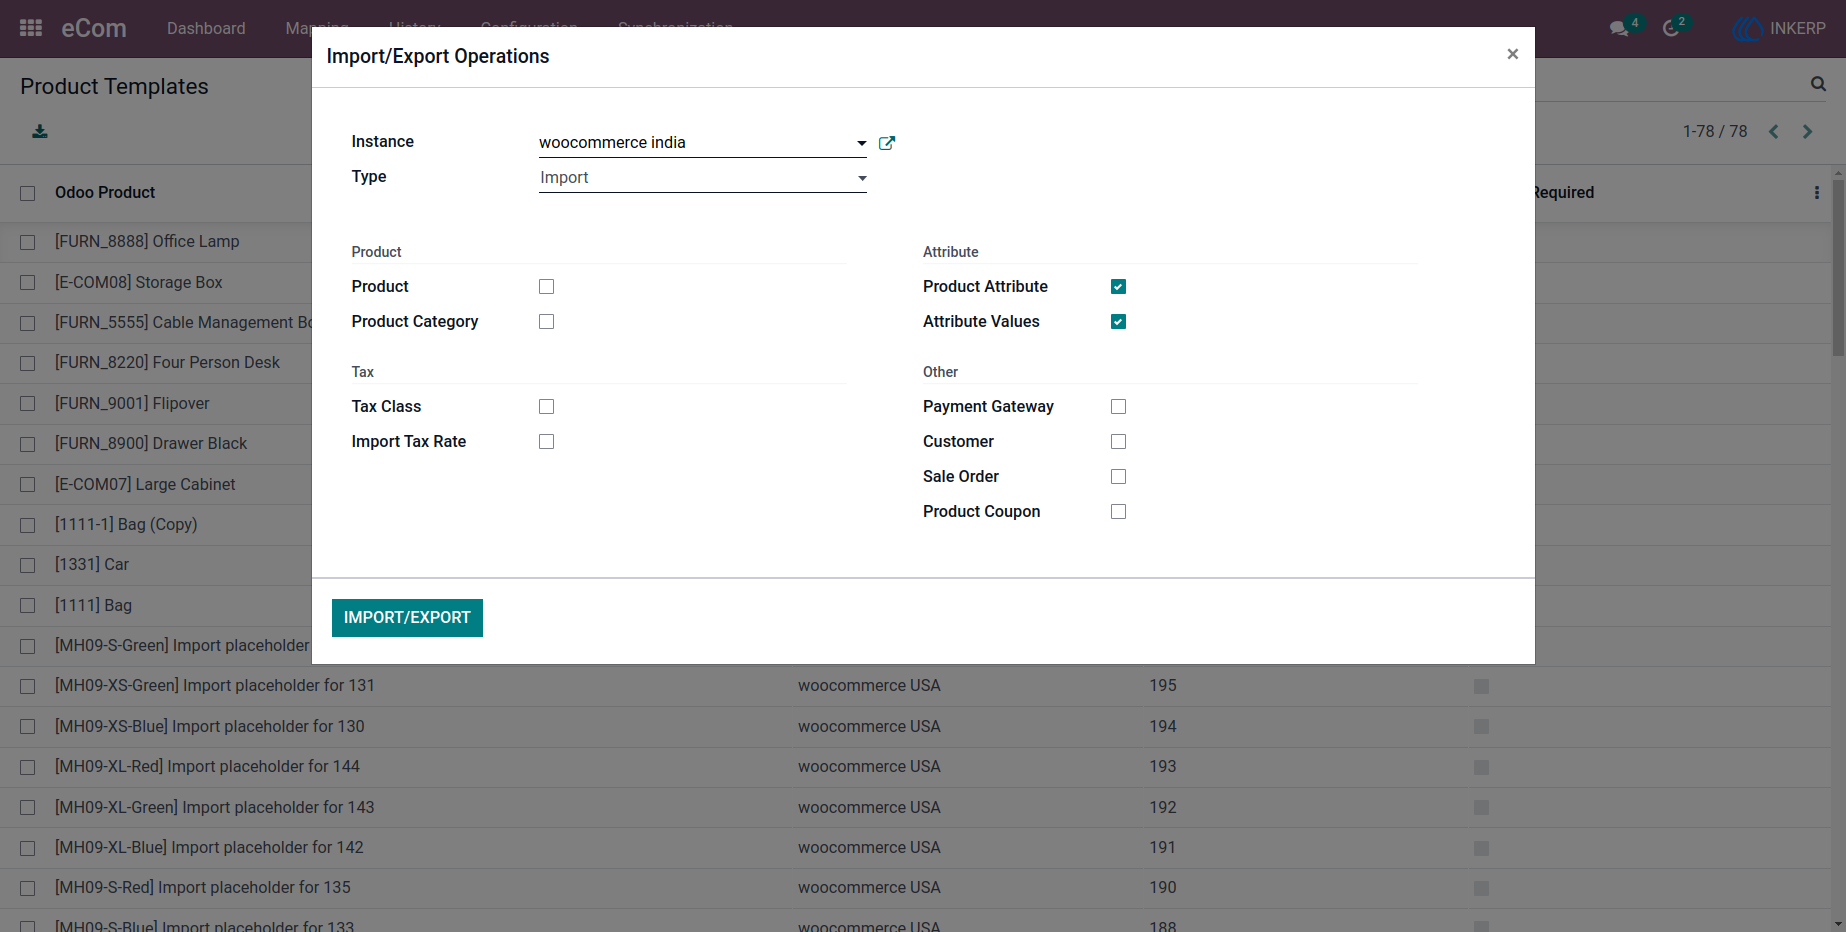The image size is (1846, 932).
Task: Enable the Customer checkbox
Action: point(1118,442)
